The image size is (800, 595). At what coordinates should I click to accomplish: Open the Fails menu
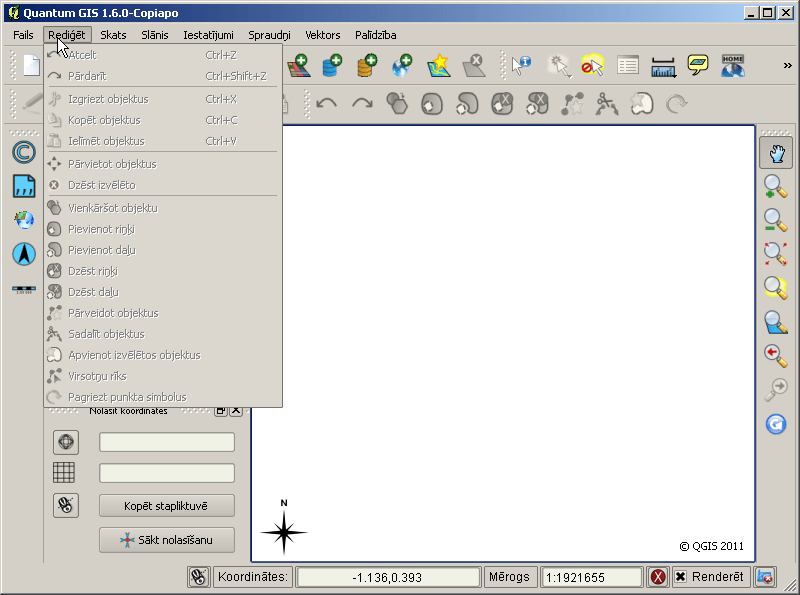coord(23,35)
